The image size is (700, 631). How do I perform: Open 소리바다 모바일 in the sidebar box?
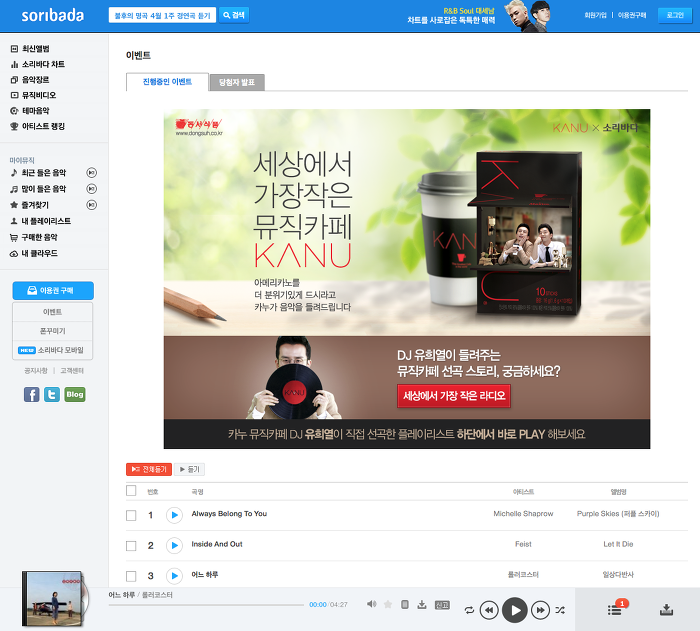pos(53,350)
